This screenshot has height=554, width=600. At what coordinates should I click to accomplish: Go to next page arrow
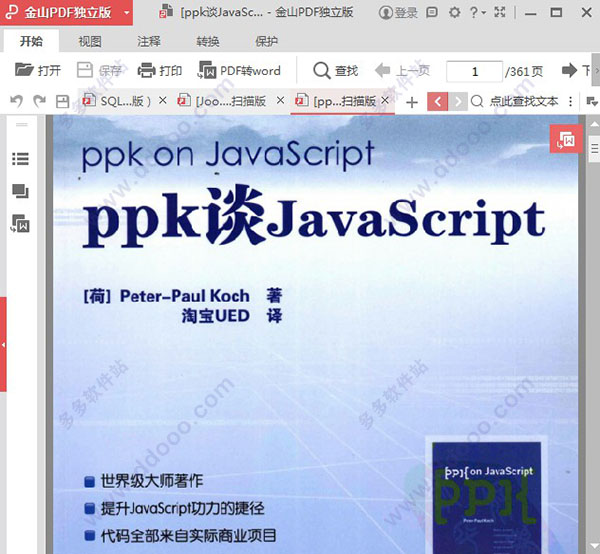click(569, 70)
